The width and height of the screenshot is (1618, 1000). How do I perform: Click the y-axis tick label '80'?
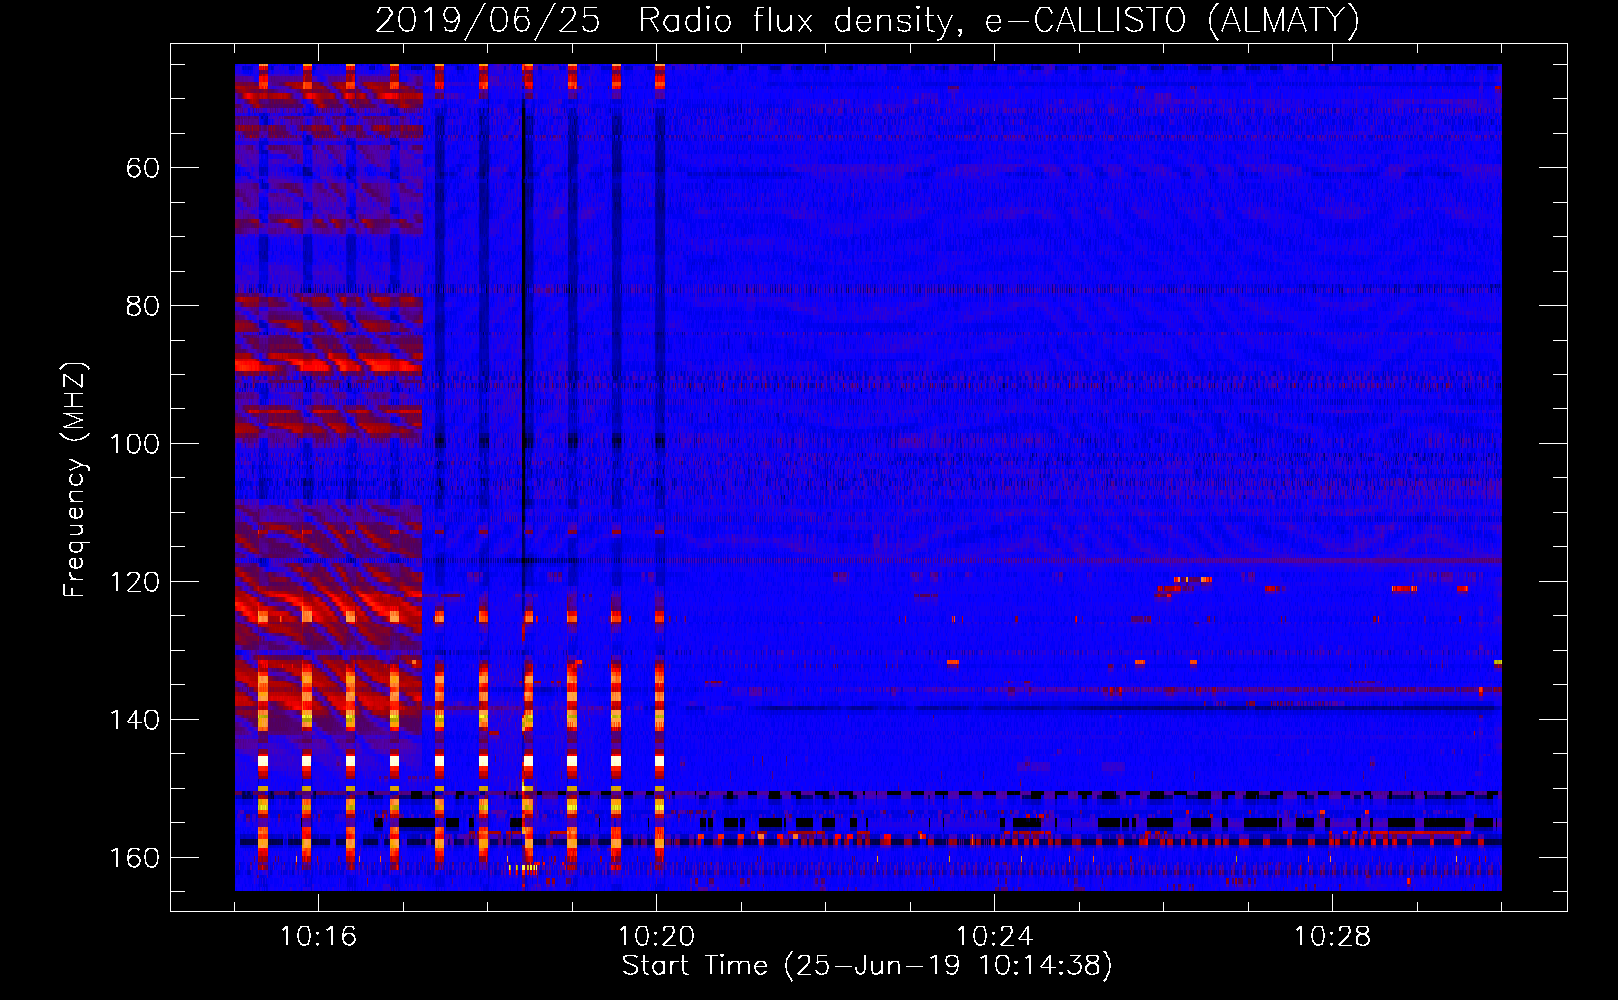click(143, 306)
